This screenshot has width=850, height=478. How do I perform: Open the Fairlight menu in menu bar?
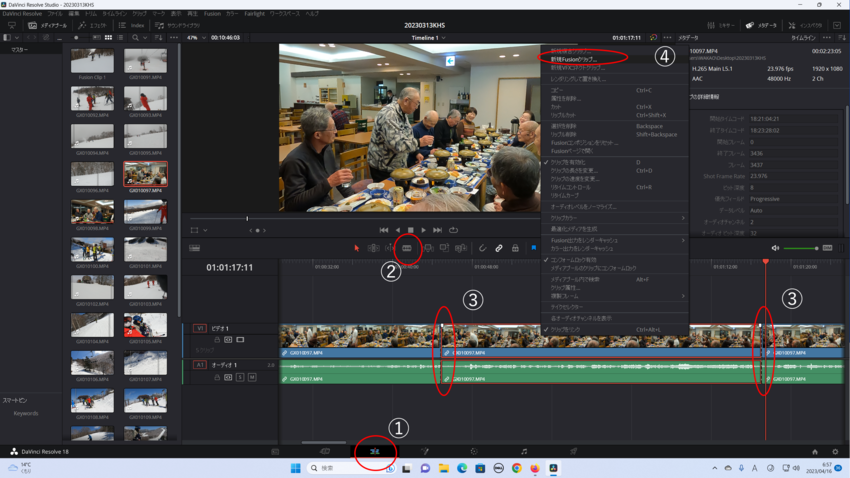pos(254,14)
